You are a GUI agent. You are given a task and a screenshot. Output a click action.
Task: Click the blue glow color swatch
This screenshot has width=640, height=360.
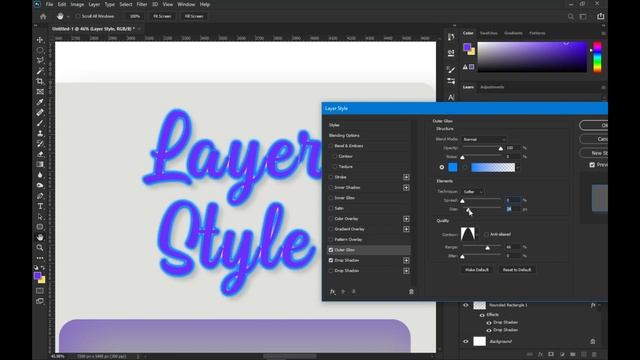click(x=453, y=167)
